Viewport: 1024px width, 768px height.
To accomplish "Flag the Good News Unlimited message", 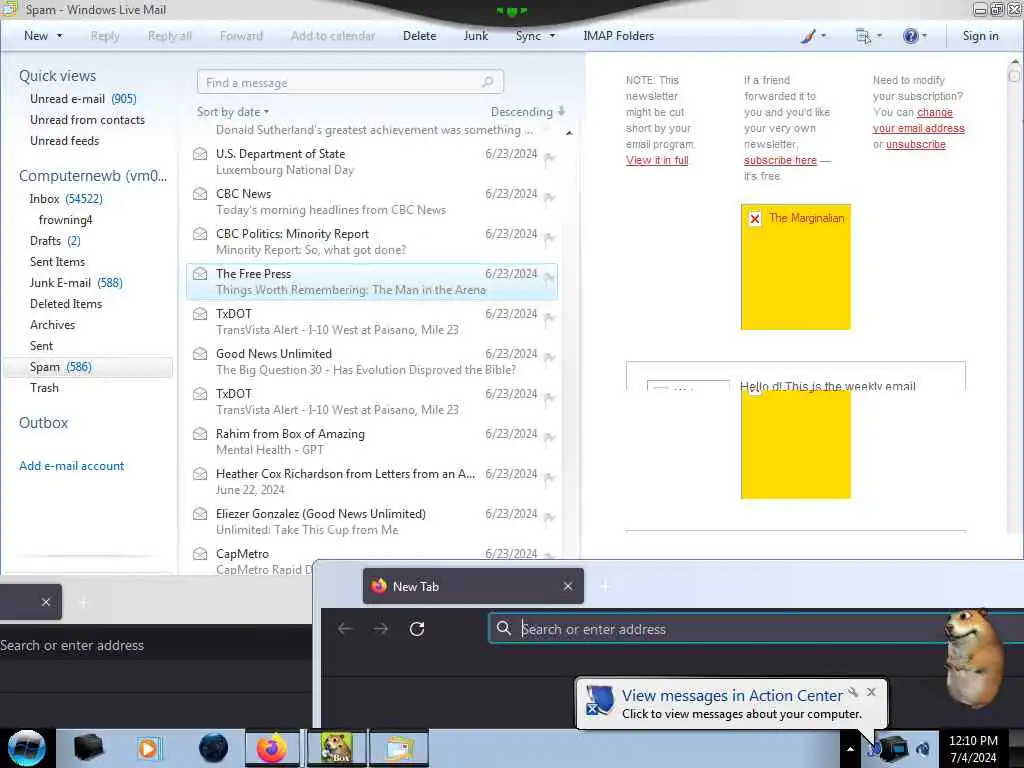I will pos(549,357).
